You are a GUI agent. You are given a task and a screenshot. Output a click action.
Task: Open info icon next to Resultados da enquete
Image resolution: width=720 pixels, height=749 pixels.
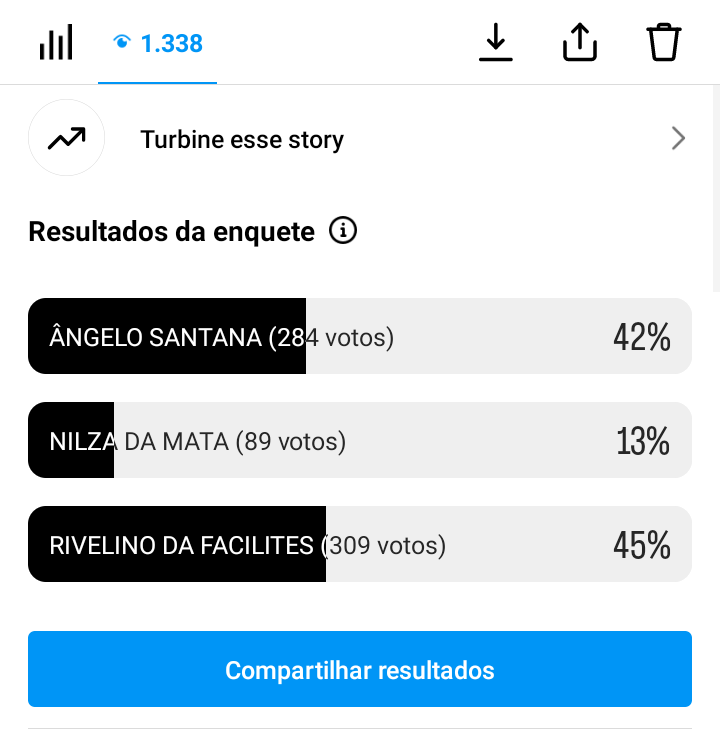pos(343,231)
